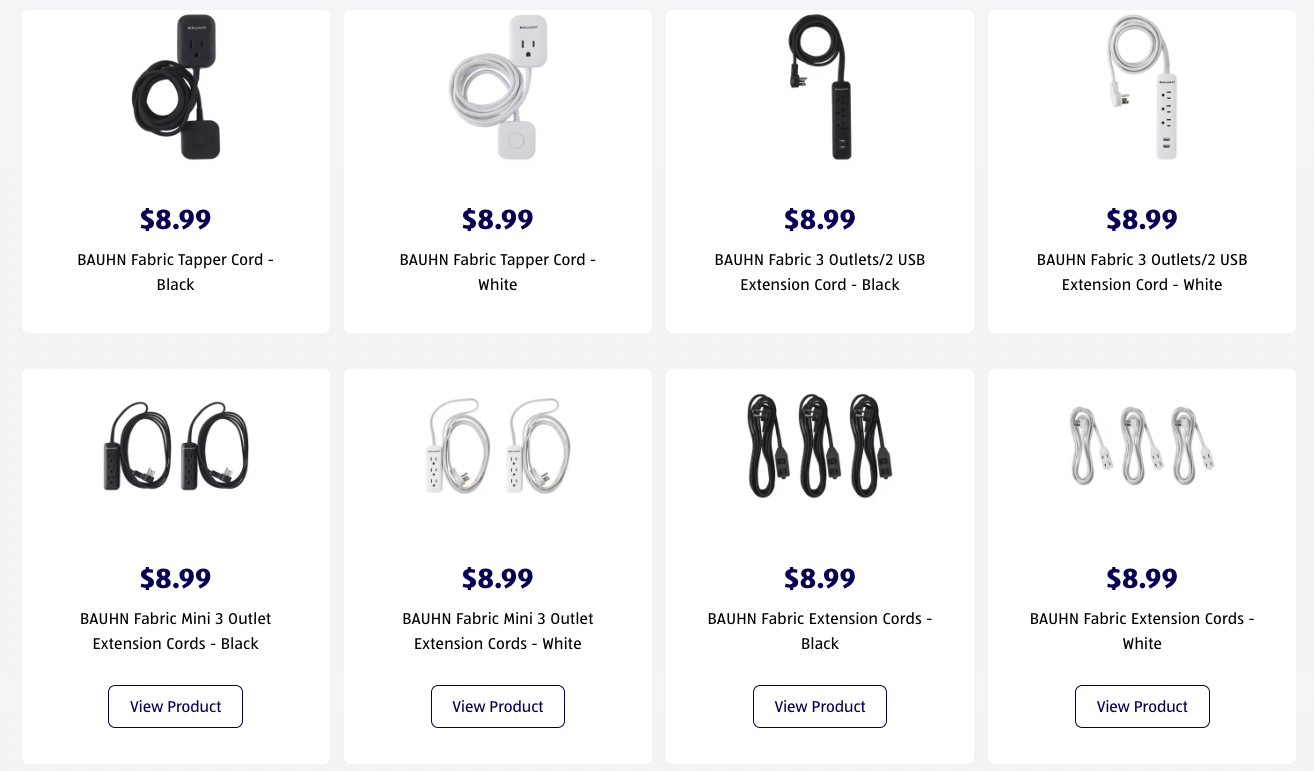1314x771 pixels.
Task: Select white Mini 3 Outlet cords image
Action: tap(497, 446)
